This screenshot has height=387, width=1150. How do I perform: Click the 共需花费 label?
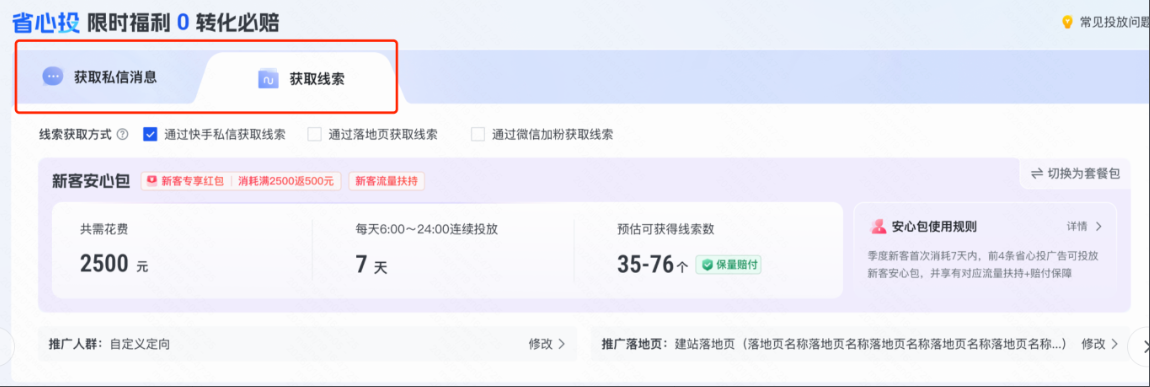tap(104, 229)
